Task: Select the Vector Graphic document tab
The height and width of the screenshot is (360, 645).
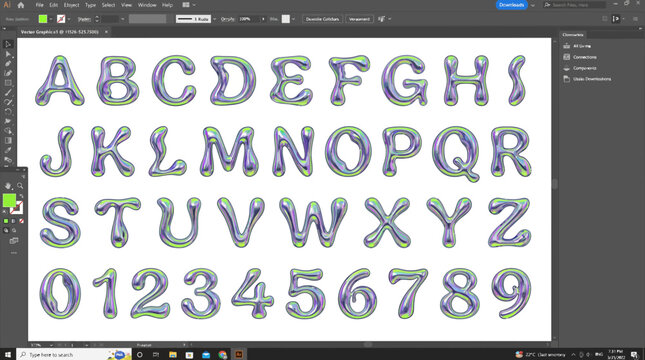Action: click(x=60, y=32)
